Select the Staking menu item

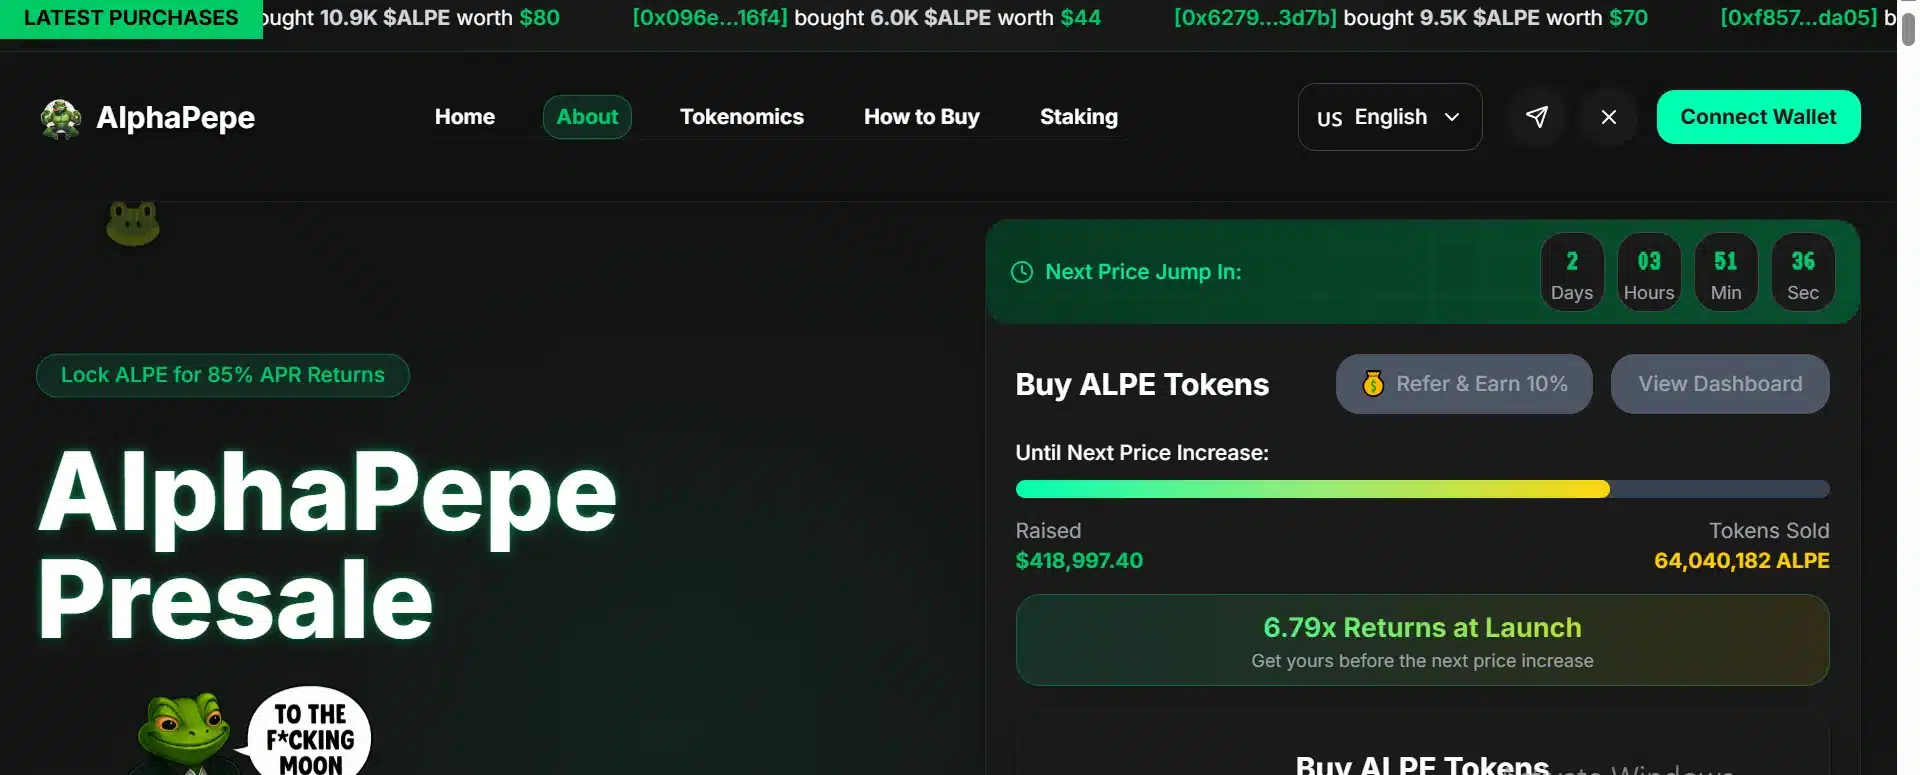[x=1079, y=117]
